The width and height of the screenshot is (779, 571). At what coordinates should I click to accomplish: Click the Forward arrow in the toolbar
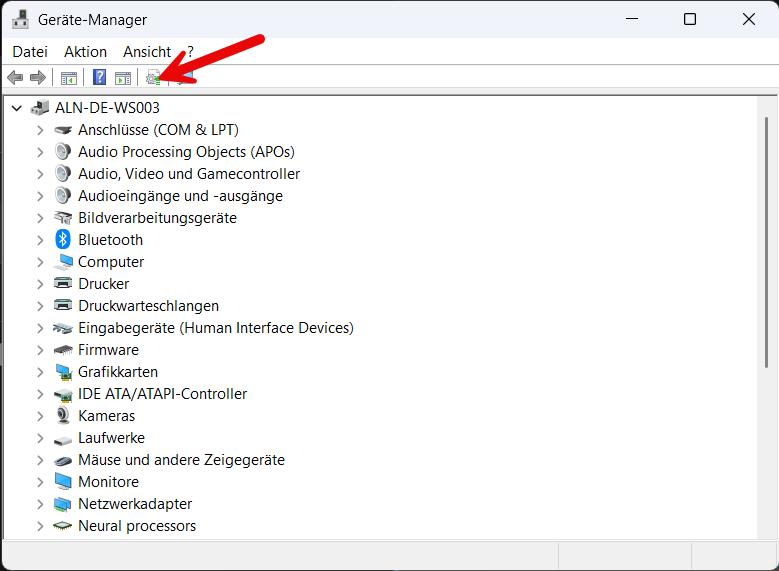38,78
